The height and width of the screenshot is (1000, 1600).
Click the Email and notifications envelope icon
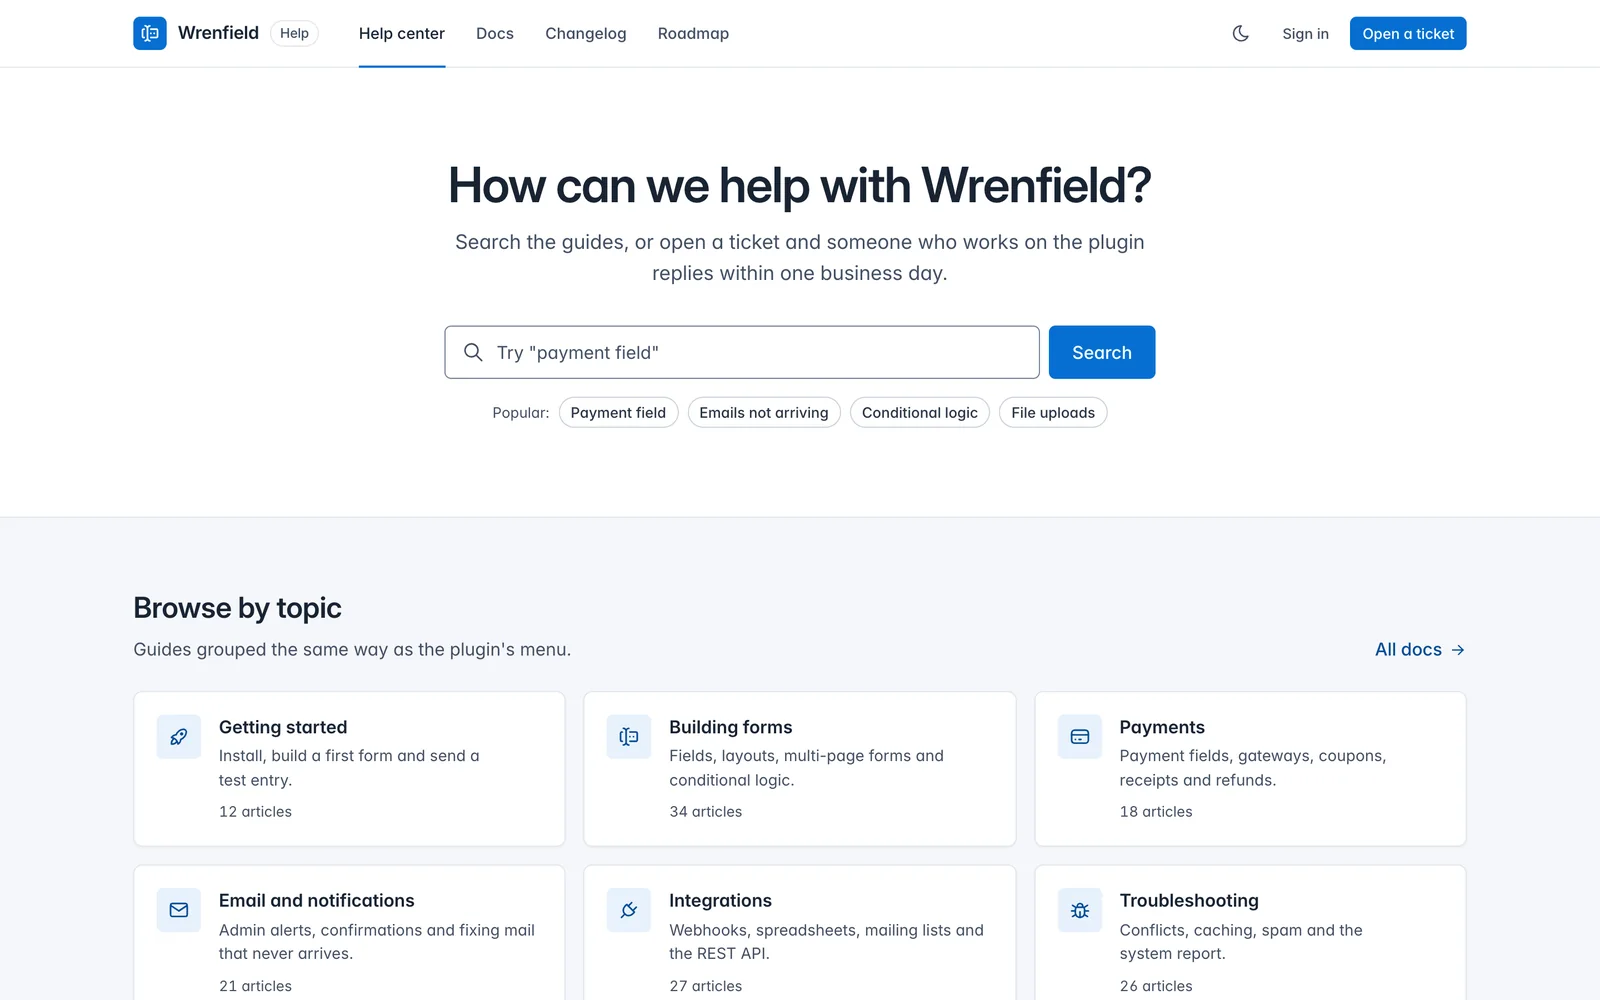tap(179, 910)
